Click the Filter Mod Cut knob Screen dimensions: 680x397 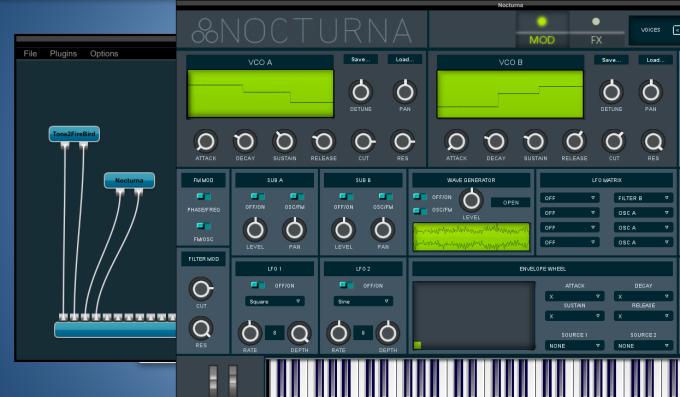[x=201, y=289]
